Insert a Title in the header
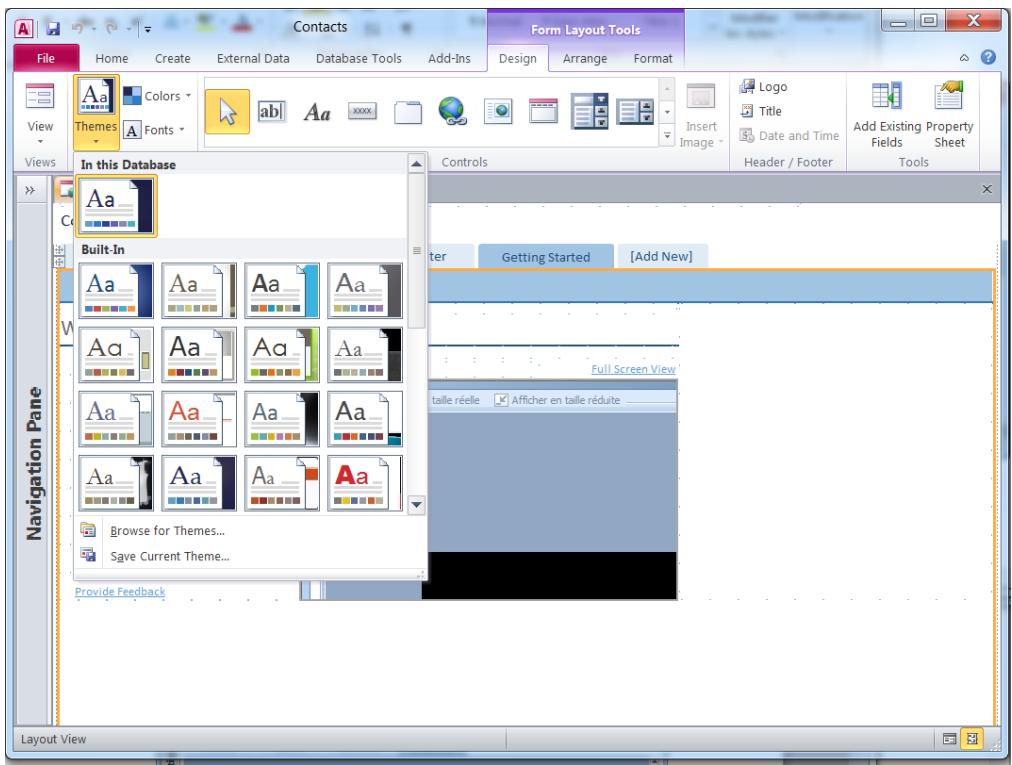 (x=761, y=111)
